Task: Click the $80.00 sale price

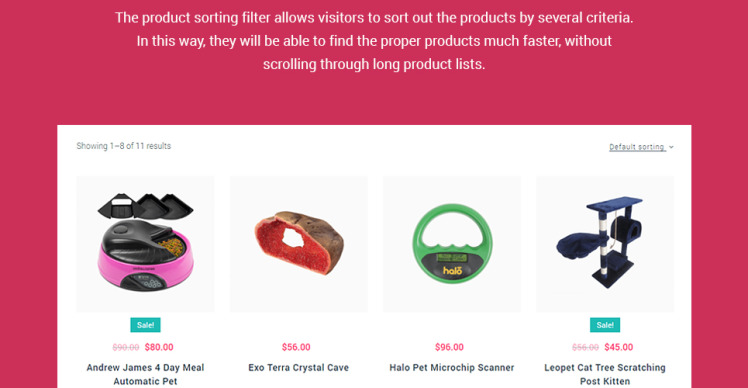Action: coord(159,347)
